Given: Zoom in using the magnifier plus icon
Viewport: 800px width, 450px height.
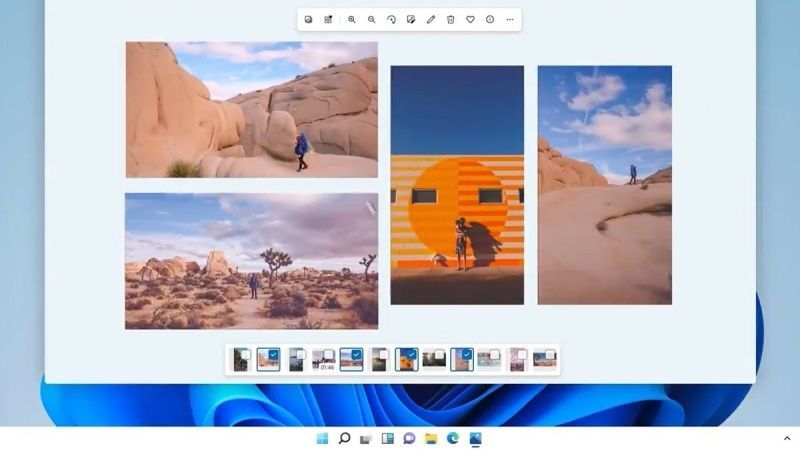Looking at the screenshot, I should (x=352, y=19).
